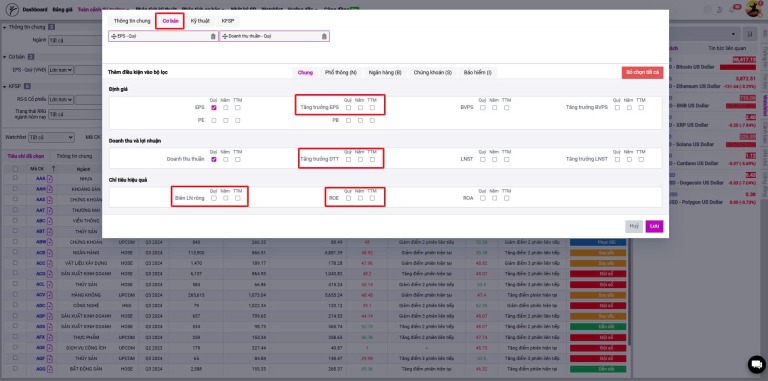The image size is (768, 381).
Task: Click the move handle on 'Doanh thu thuần - Quý' chip
Action: click(225, 36)
